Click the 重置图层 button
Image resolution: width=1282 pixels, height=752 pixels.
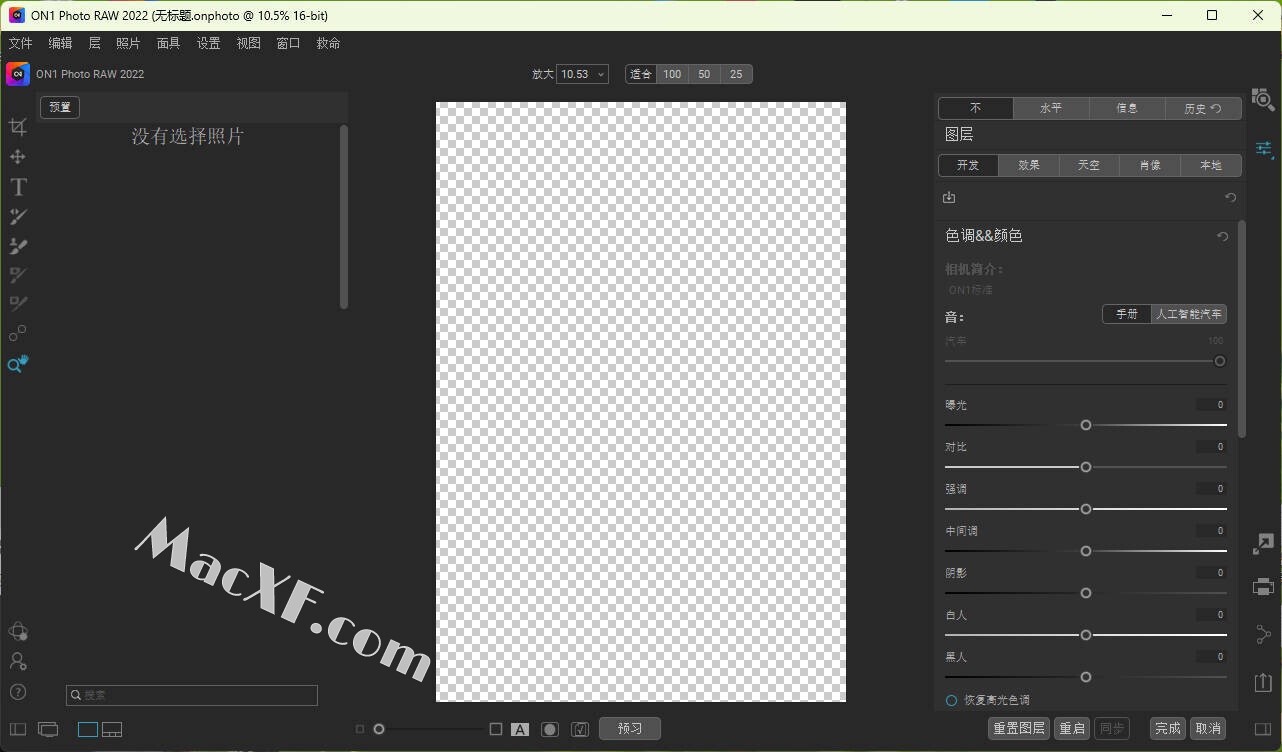click(1018, 728)
